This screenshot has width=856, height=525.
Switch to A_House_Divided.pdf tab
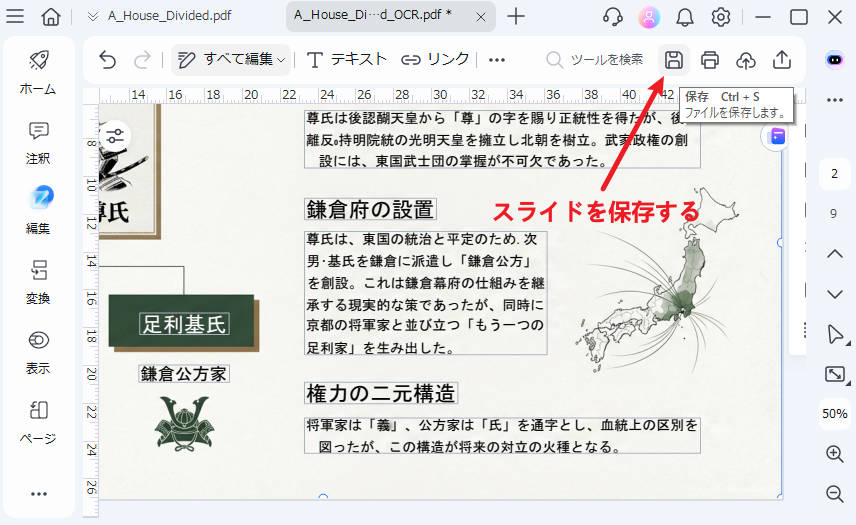tap(169, 16)
